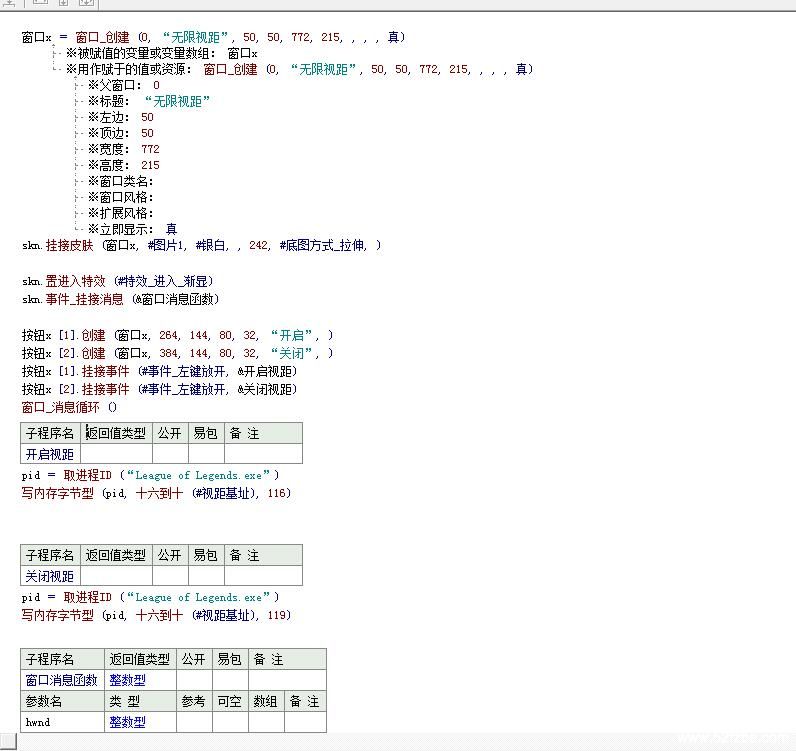
Task: Toggle 数组 cell for hwnd parameter
Action: pos(266,722)
